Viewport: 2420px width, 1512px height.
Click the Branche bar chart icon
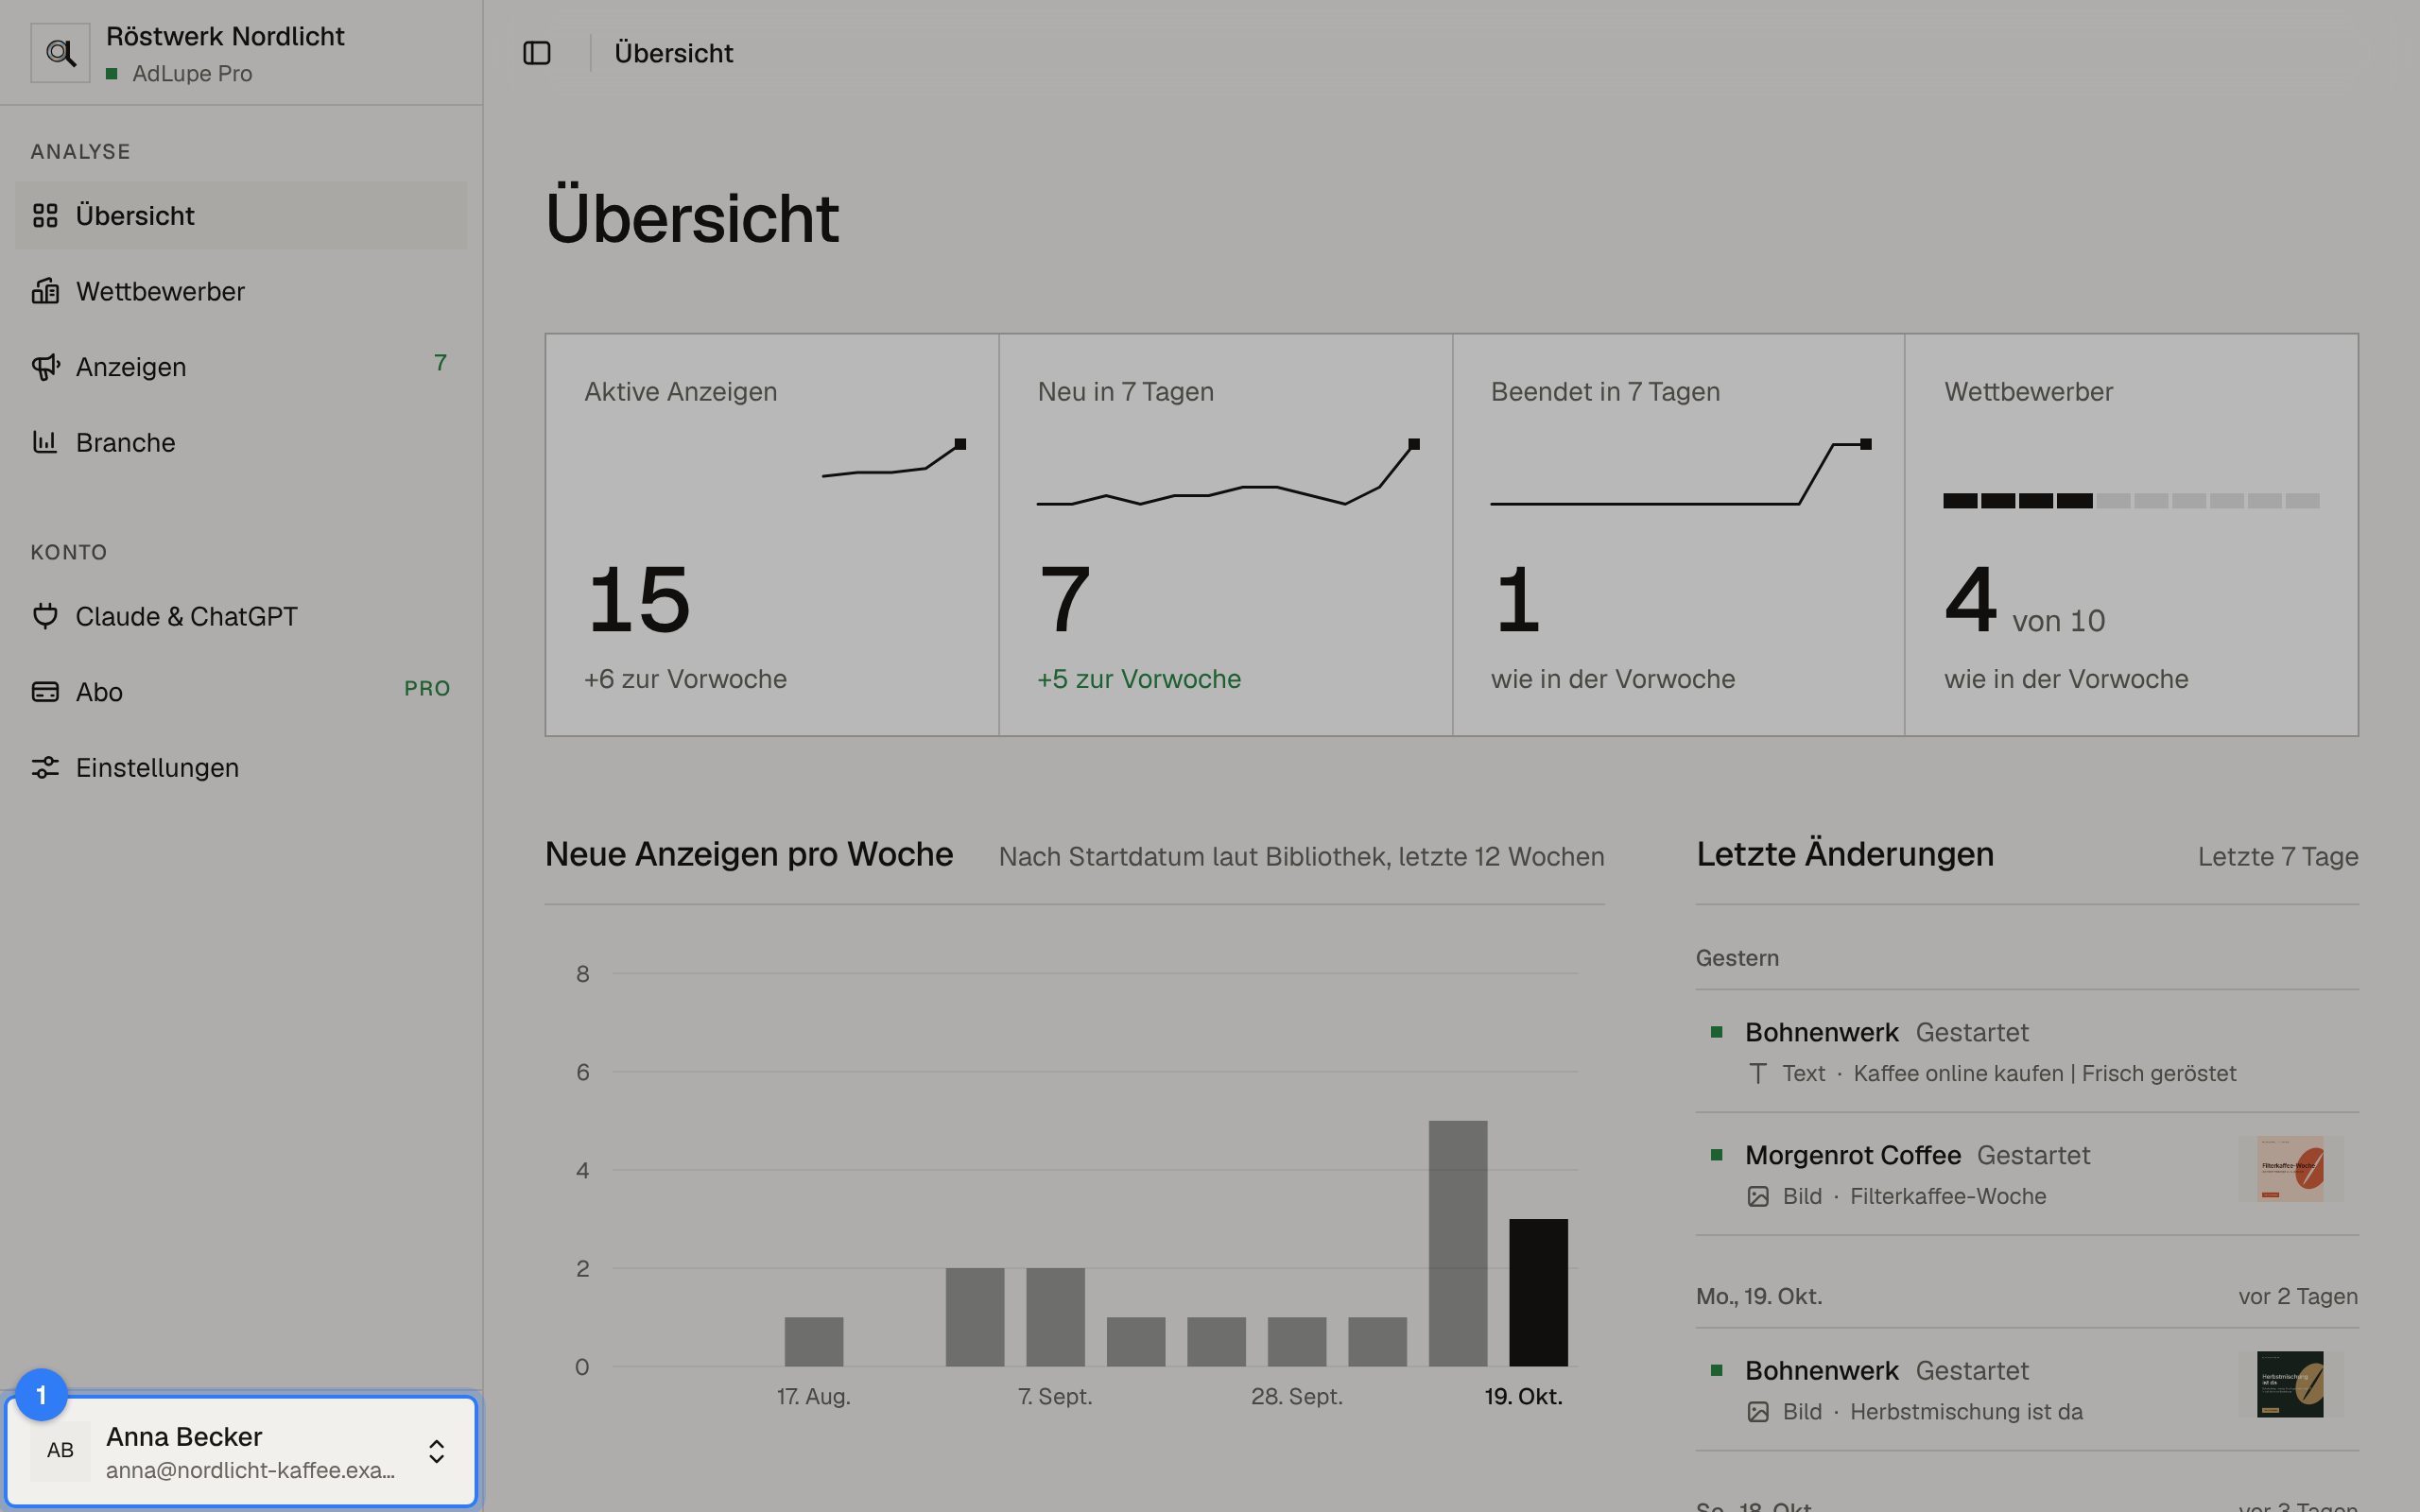coord(45,442)
